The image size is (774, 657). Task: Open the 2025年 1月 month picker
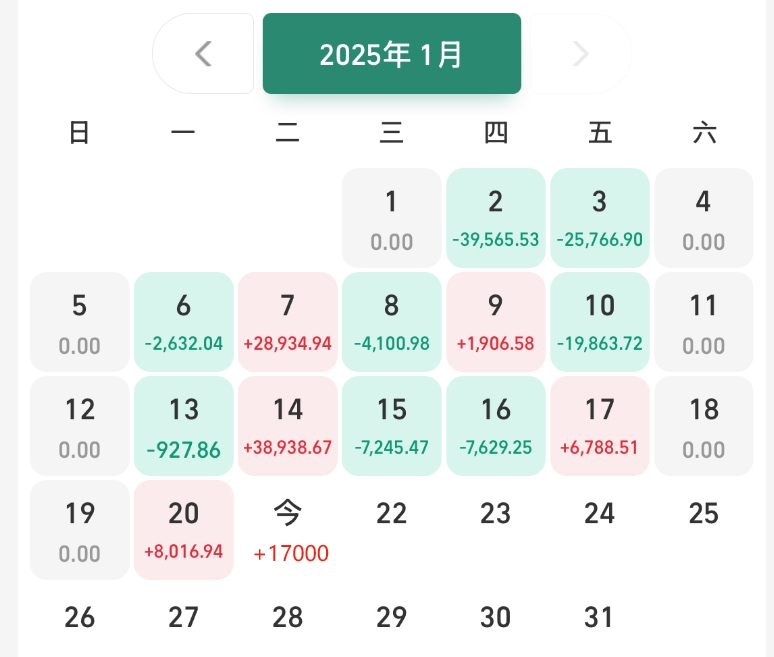click(x=392, y=53)
